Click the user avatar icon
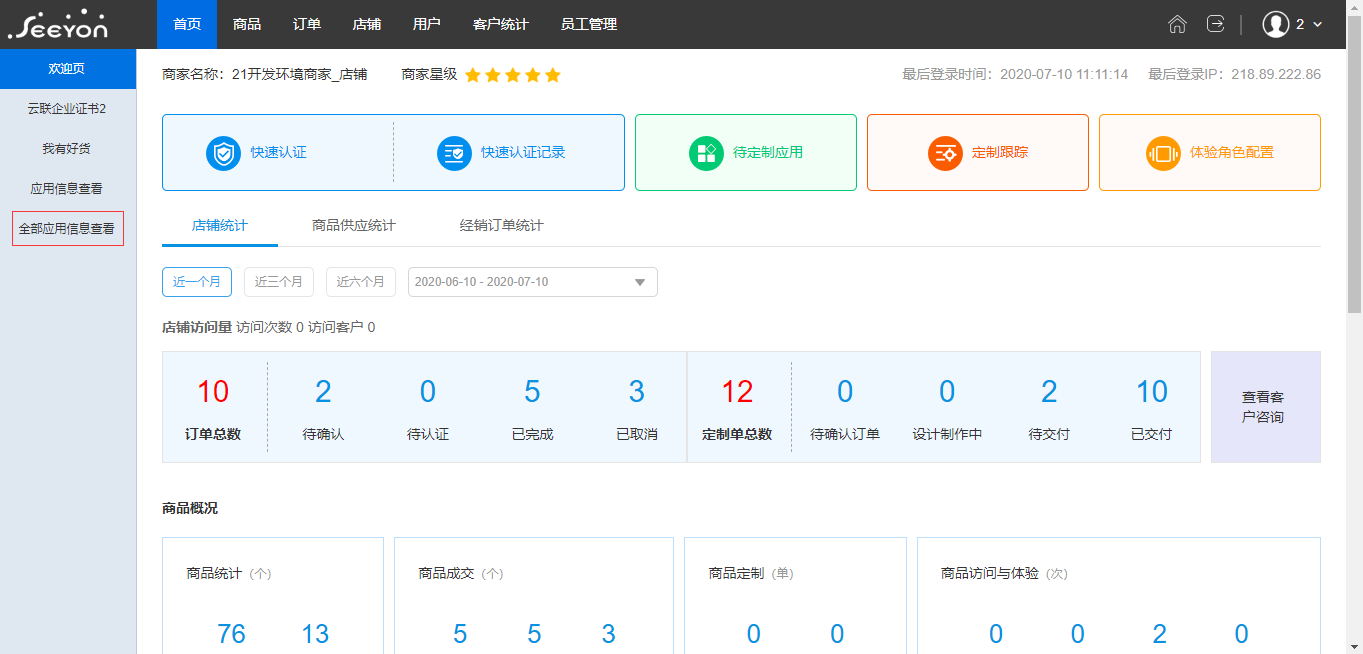Image resolution: width=1363 pixels, height=654 pixels. (1275, 24)
